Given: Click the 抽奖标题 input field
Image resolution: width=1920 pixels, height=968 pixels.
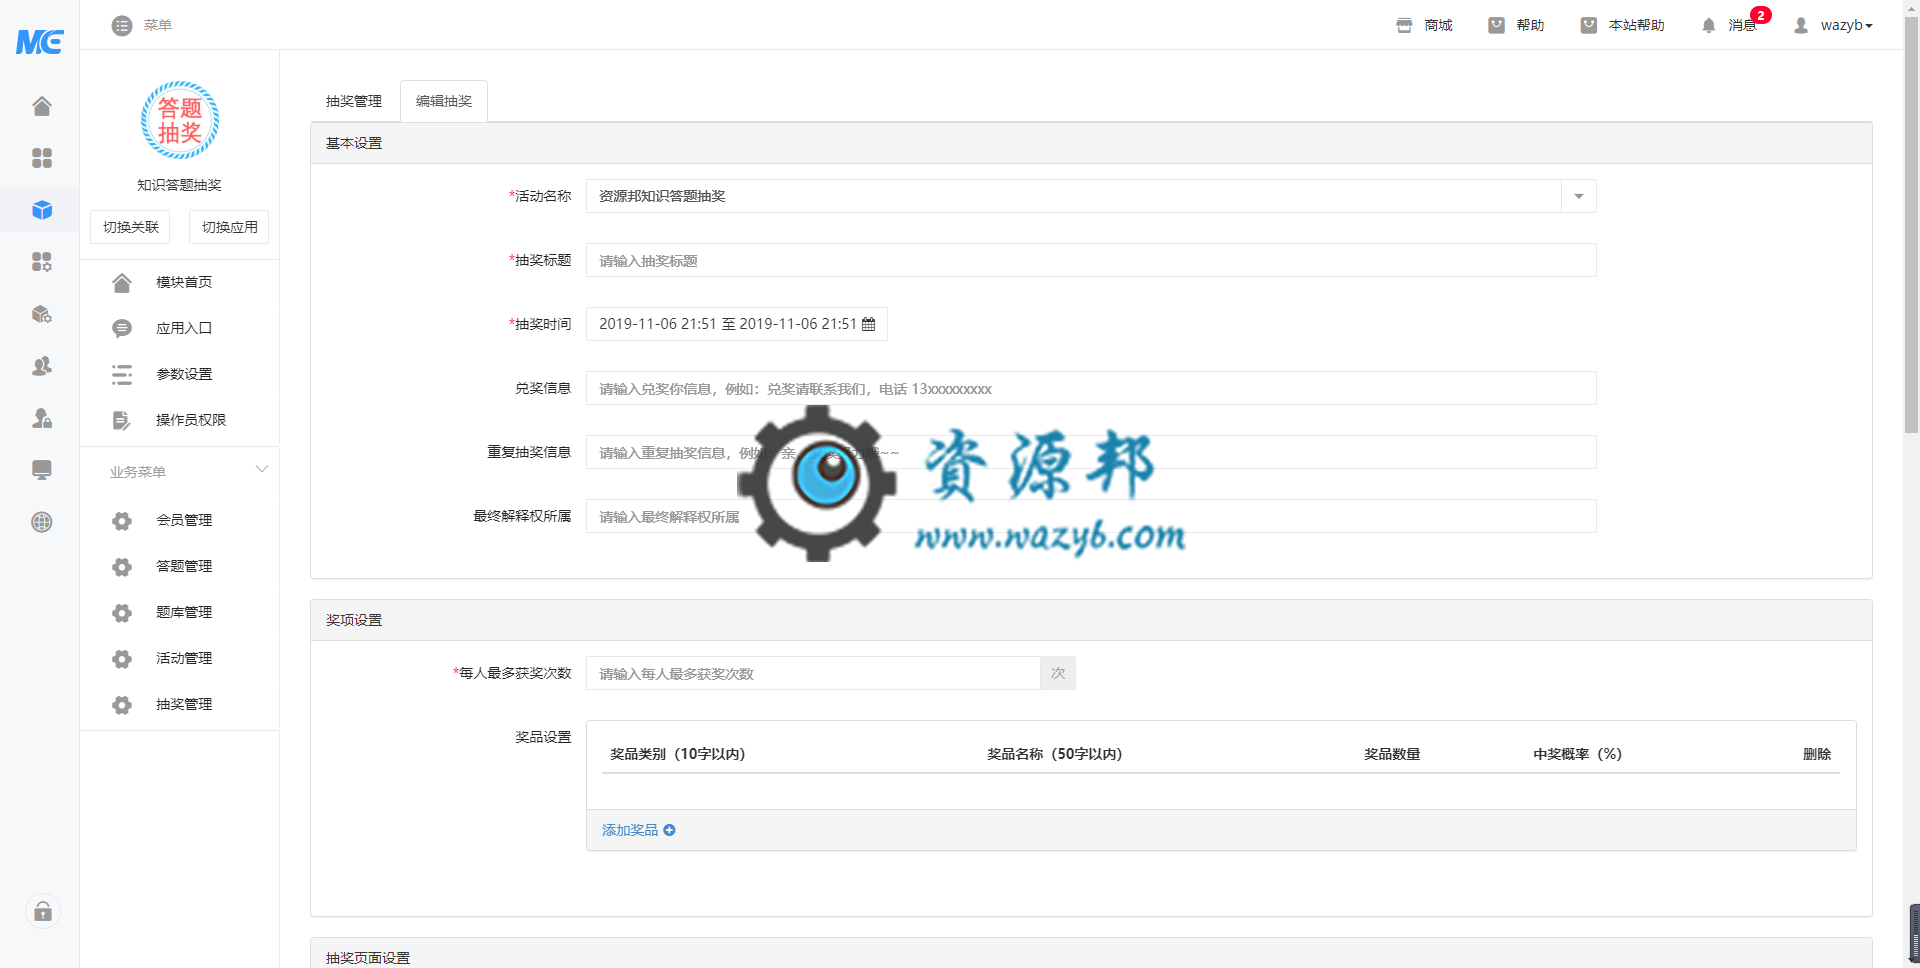Looking at the screenshot, I should [1090, 260].
